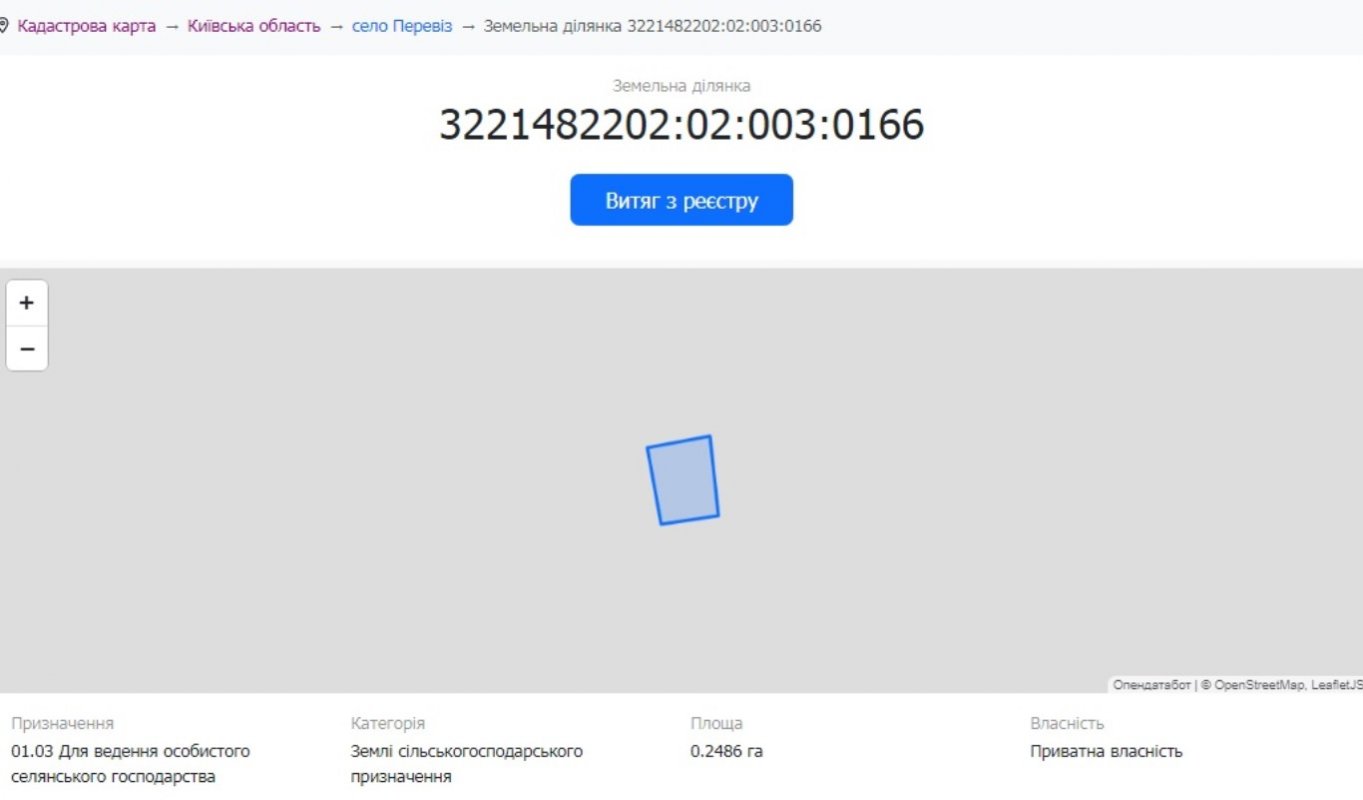Click the Власність field label
This screenshot has height=800, width=1363.
coord(1066,723)
